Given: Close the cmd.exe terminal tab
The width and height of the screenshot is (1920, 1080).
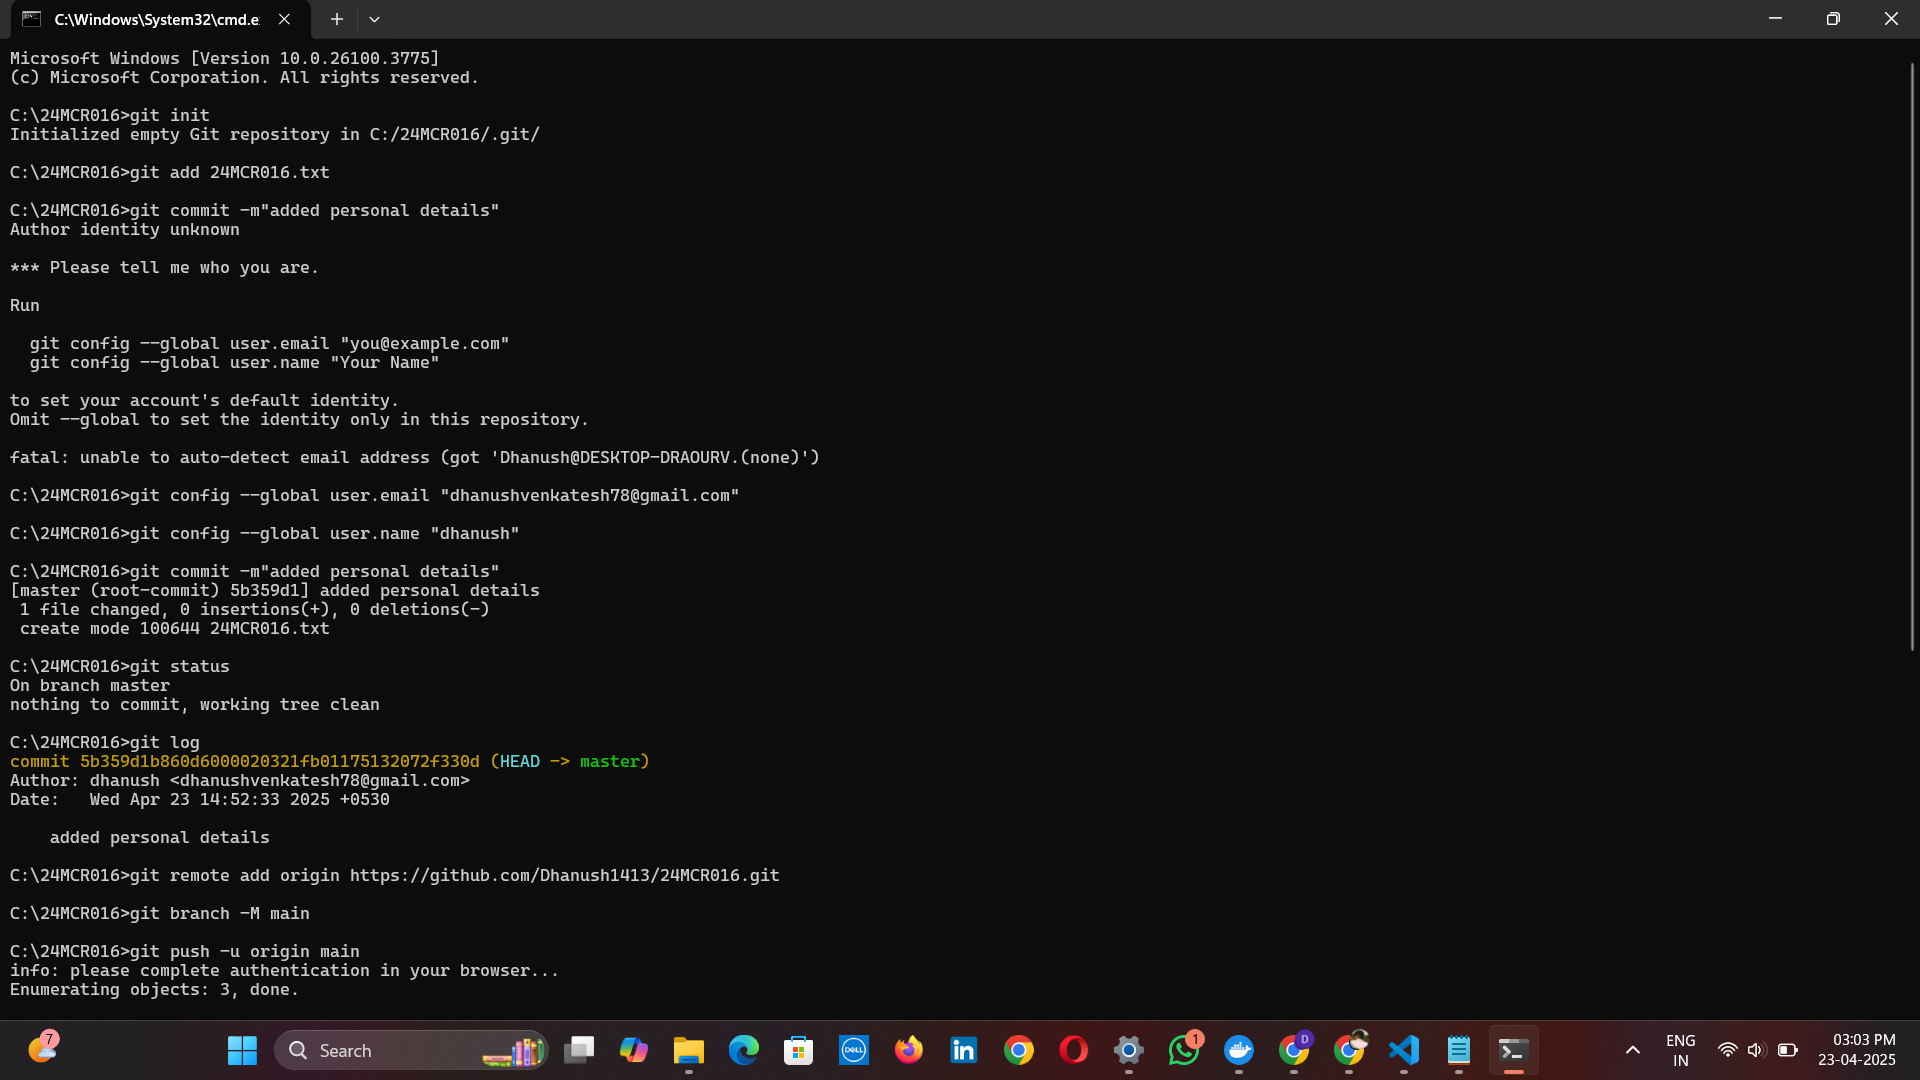Looking at the screenshot, I should 284,19.
